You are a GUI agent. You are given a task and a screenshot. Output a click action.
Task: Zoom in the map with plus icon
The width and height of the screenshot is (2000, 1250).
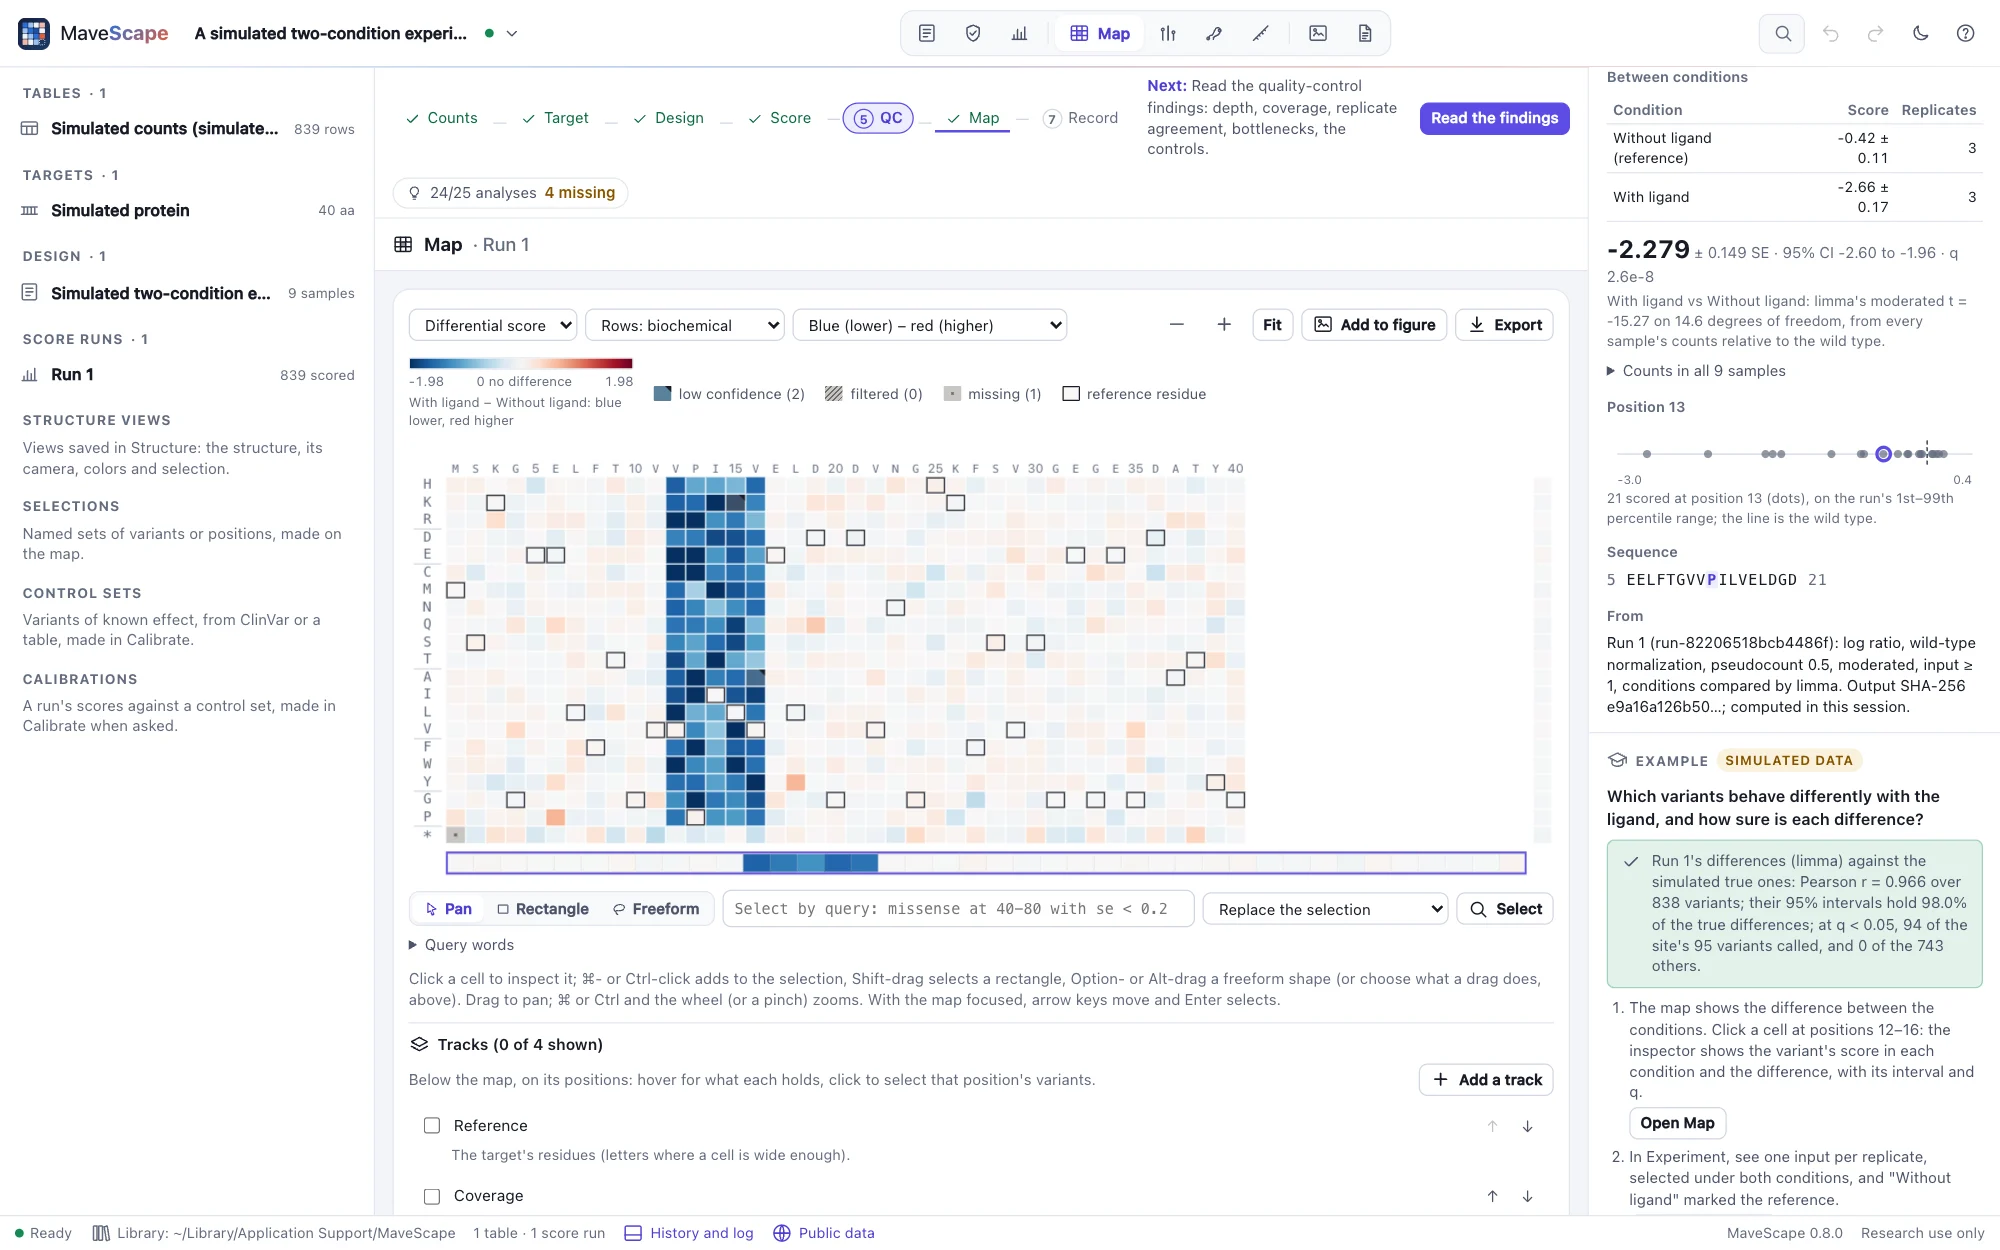(1224, 324)
